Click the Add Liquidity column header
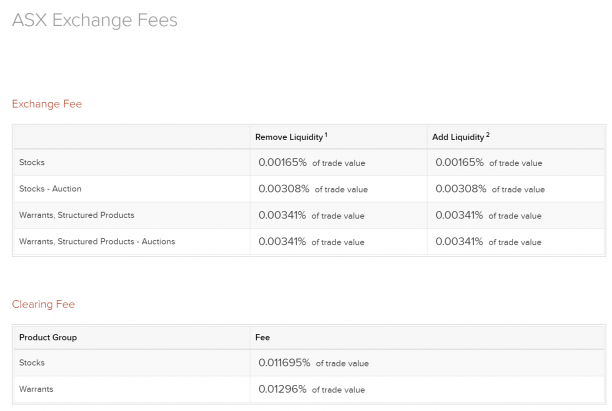 (458, 137)
